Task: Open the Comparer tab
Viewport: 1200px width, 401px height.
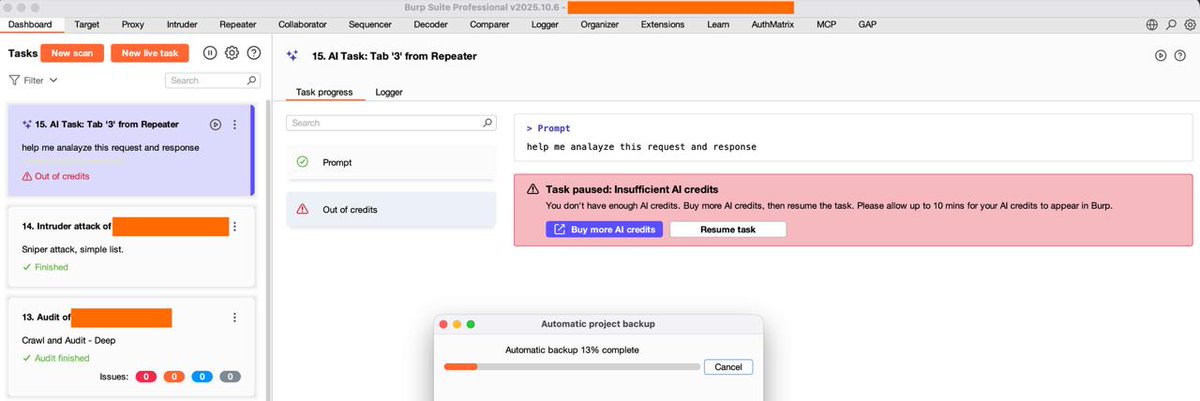Action: tap(488, 24)
